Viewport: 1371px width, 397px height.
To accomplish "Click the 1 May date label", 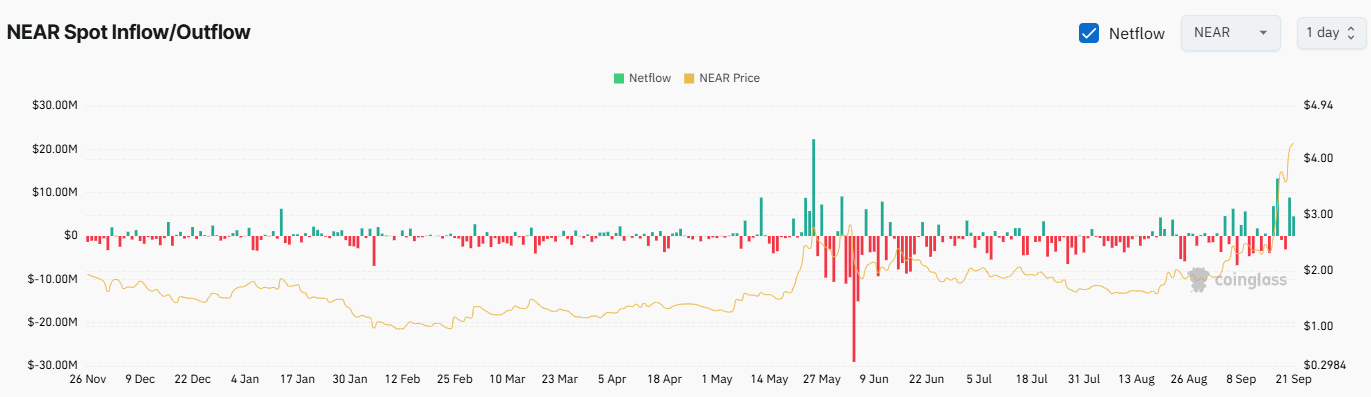I will (717, 380).
